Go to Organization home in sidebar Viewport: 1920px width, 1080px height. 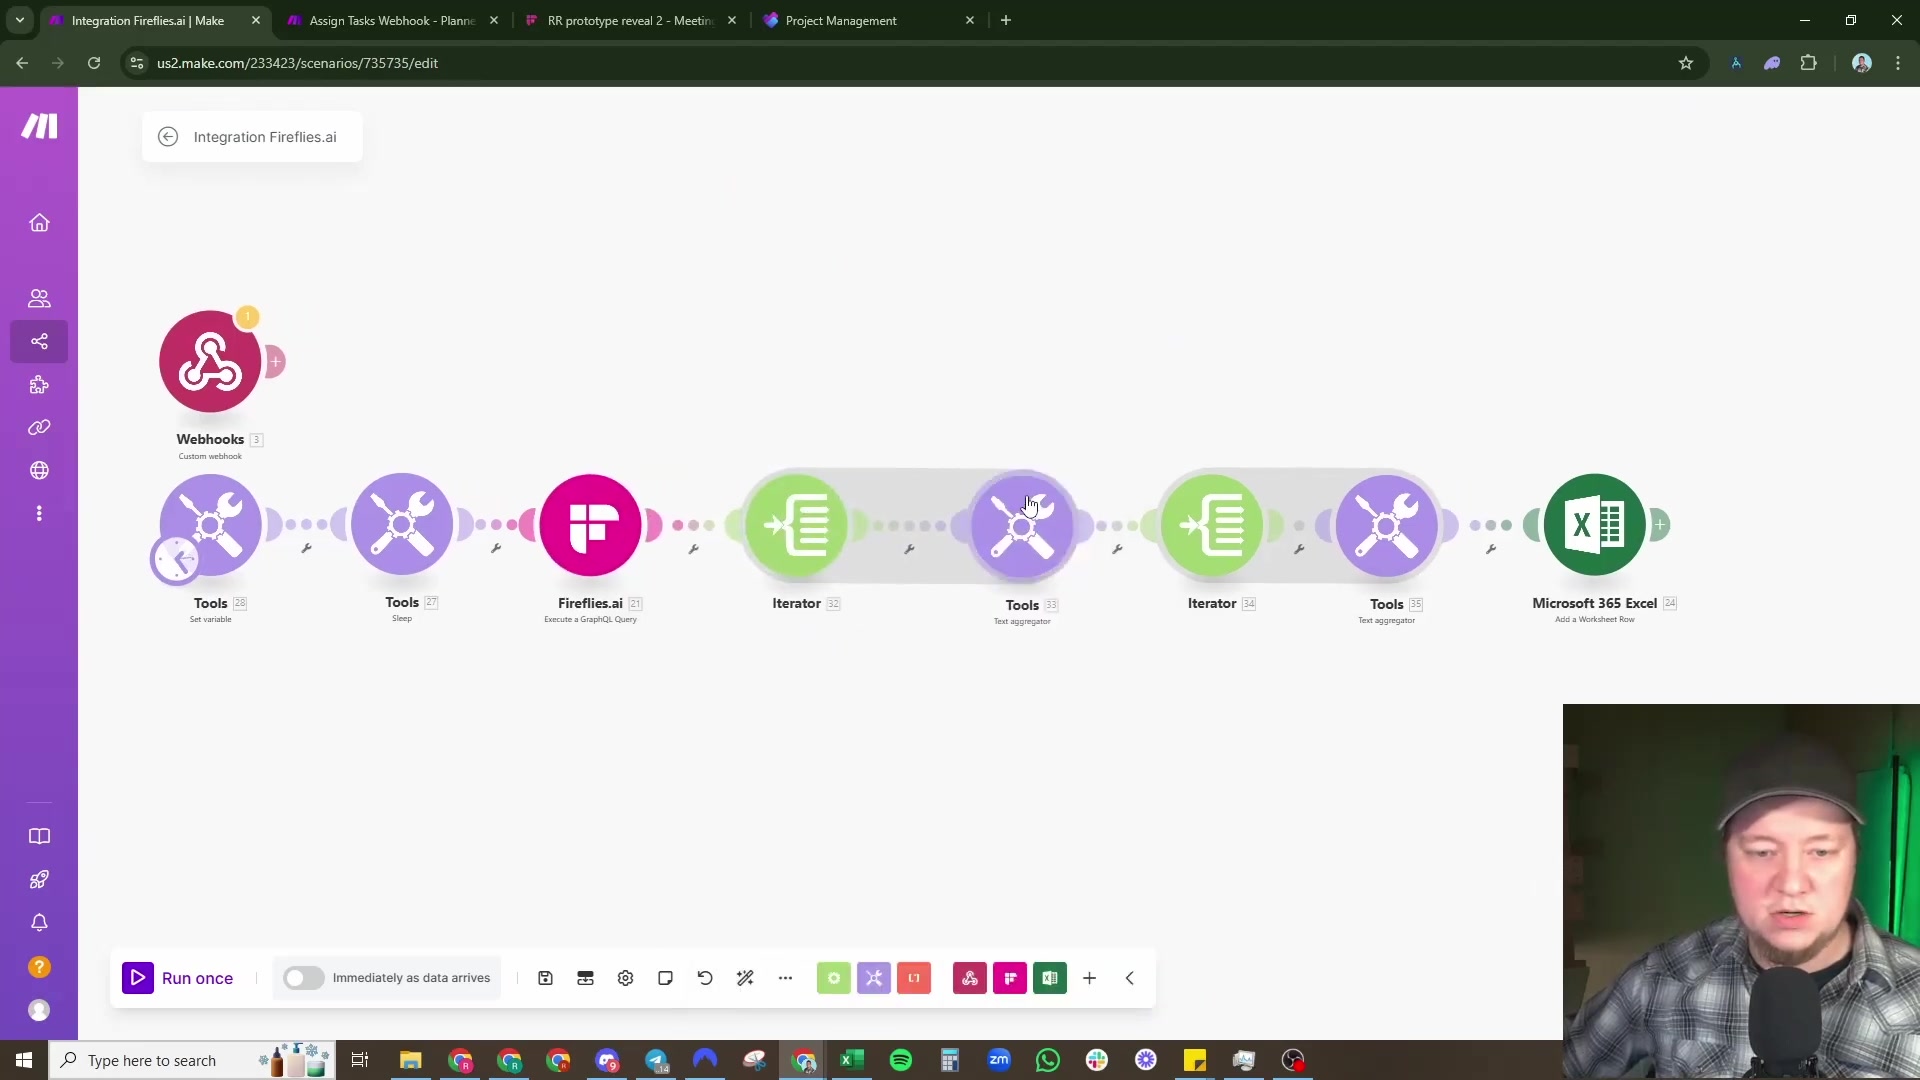[39, 222]
